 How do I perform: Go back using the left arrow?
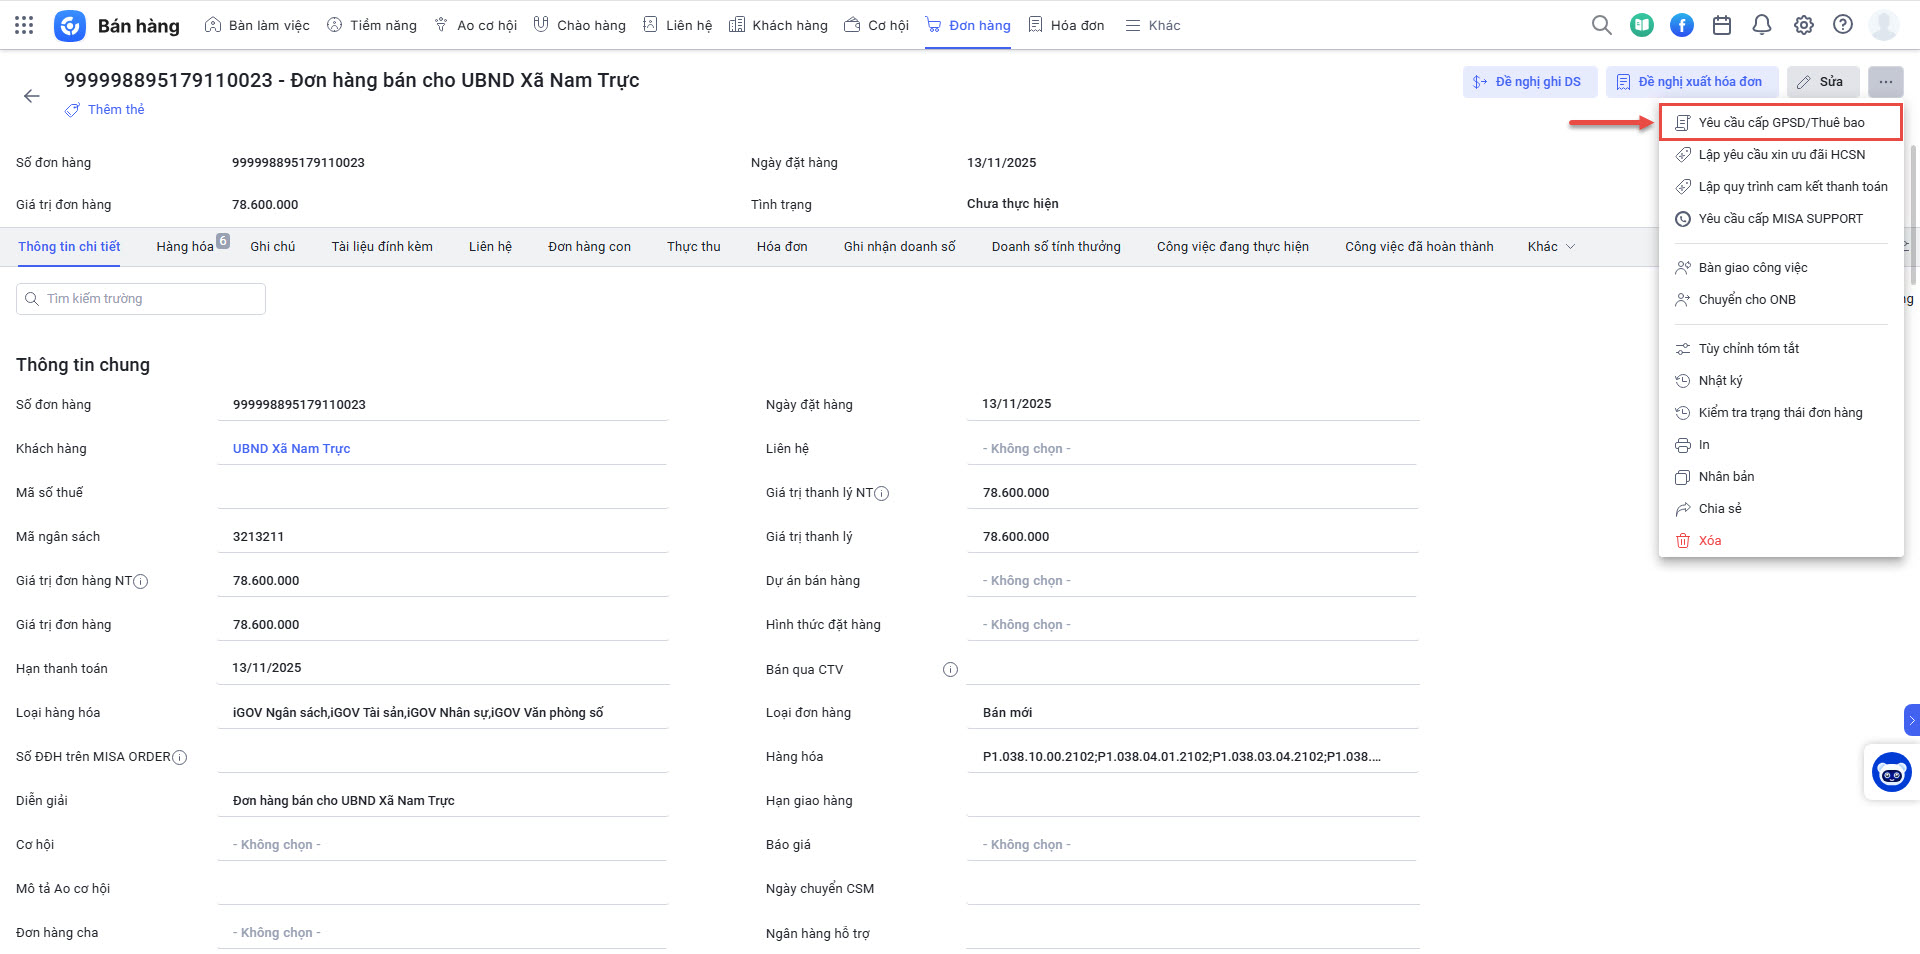point(32,96)
